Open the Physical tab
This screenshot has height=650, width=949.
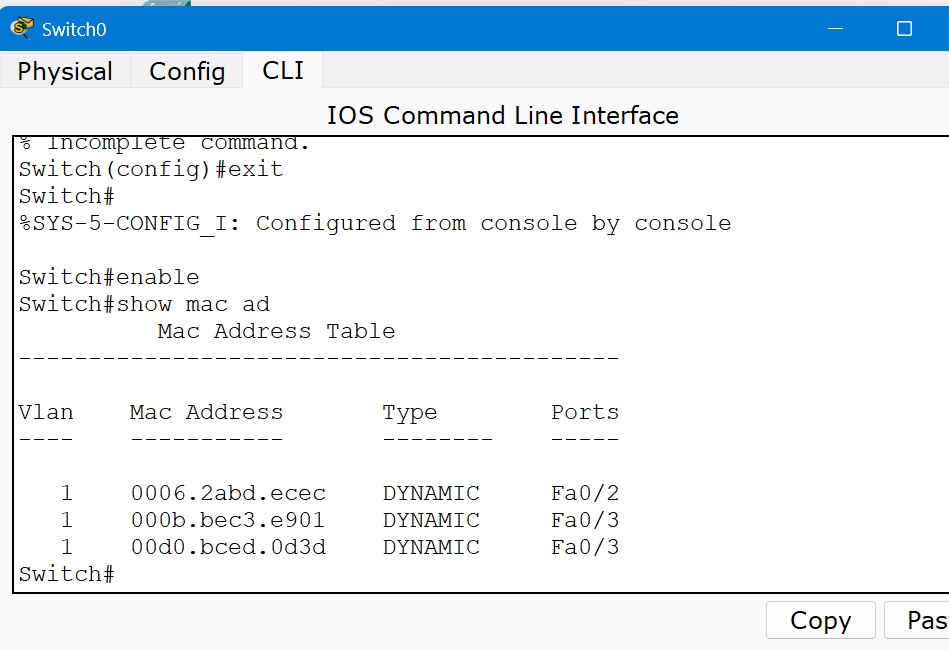click(x=65, y=72)
